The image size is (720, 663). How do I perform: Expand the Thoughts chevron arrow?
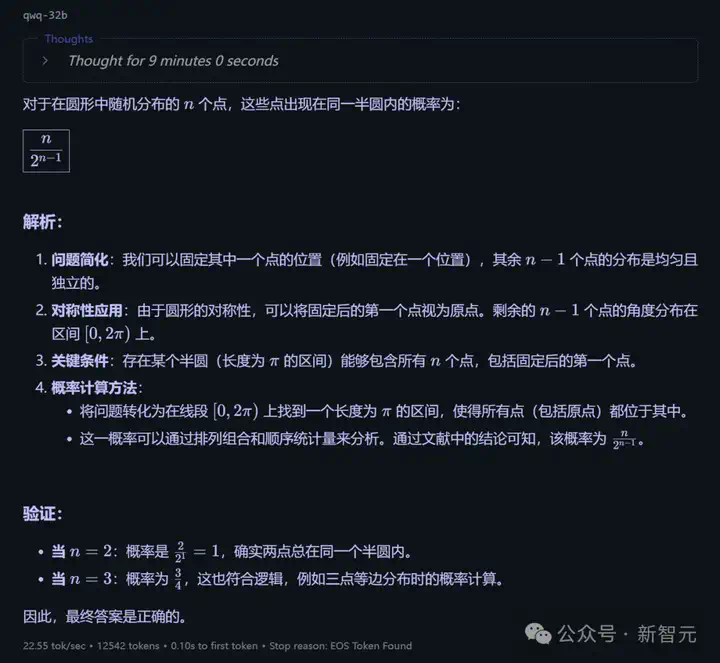[x=45, y=60]
